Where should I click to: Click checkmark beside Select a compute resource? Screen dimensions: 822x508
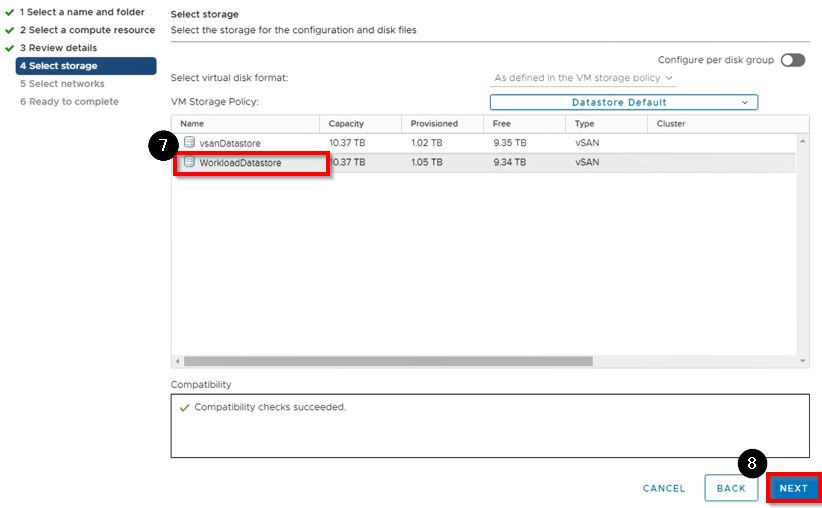pos(9,30)
